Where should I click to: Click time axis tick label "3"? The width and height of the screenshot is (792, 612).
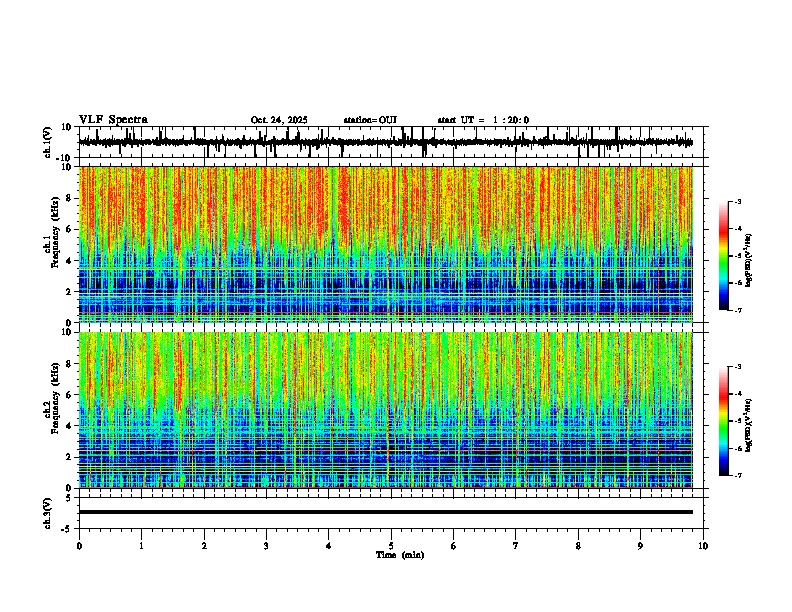point(266,546)
